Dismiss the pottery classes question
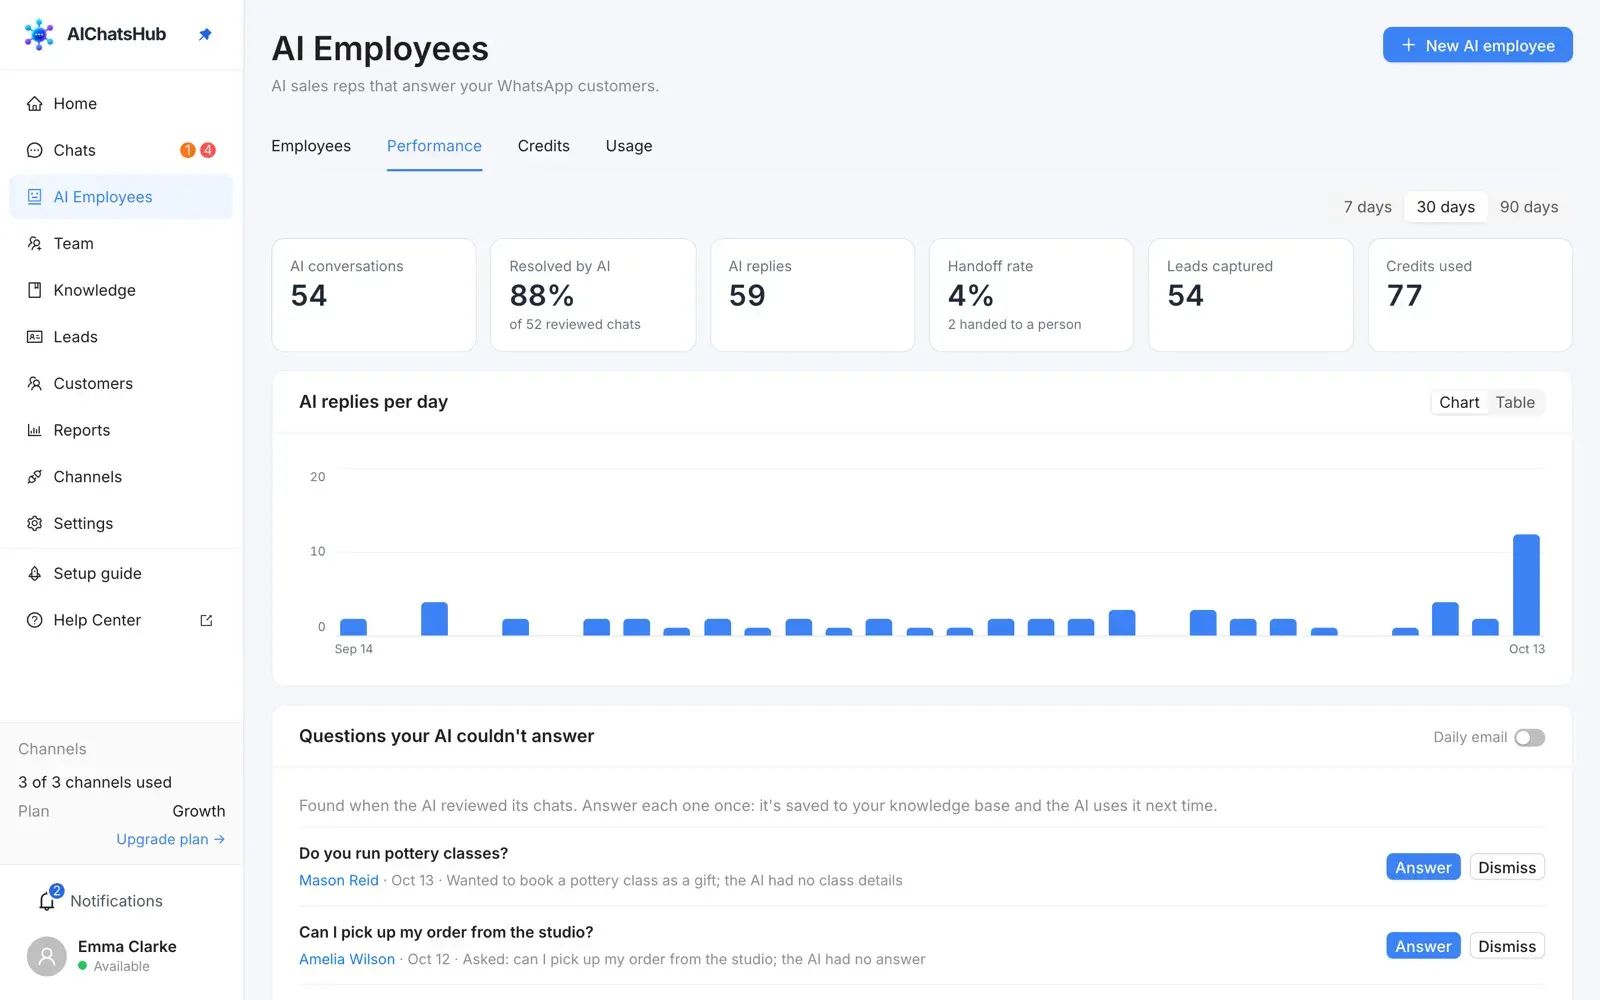This screenshot has width=1600, height=1000. [x=1507, y=867]
